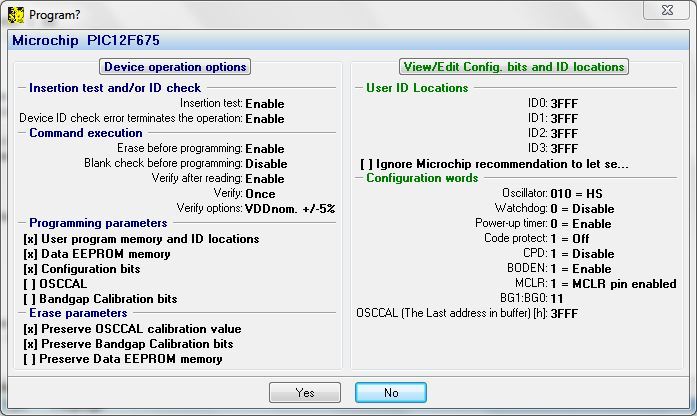Toggle Preserve OSCCAL calibration value

click(x=132, y=329)
